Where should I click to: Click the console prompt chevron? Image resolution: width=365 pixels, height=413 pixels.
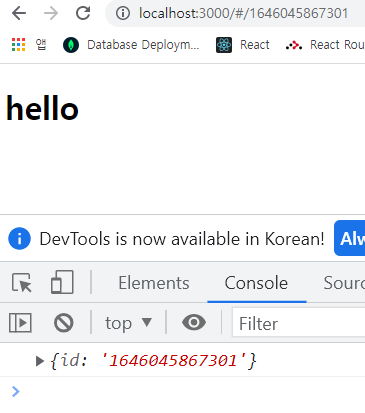tap(16, 391)
